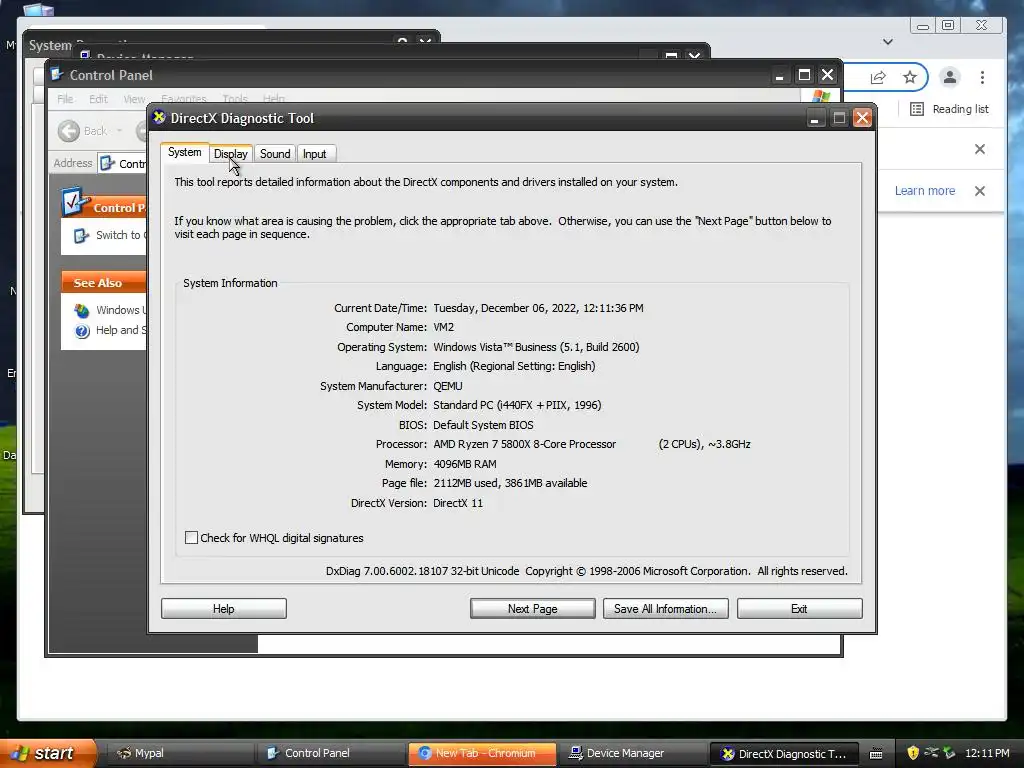Screen dimensions: 1024x768
Task: Click the security shield tray icon
Action: coord(913,753)
